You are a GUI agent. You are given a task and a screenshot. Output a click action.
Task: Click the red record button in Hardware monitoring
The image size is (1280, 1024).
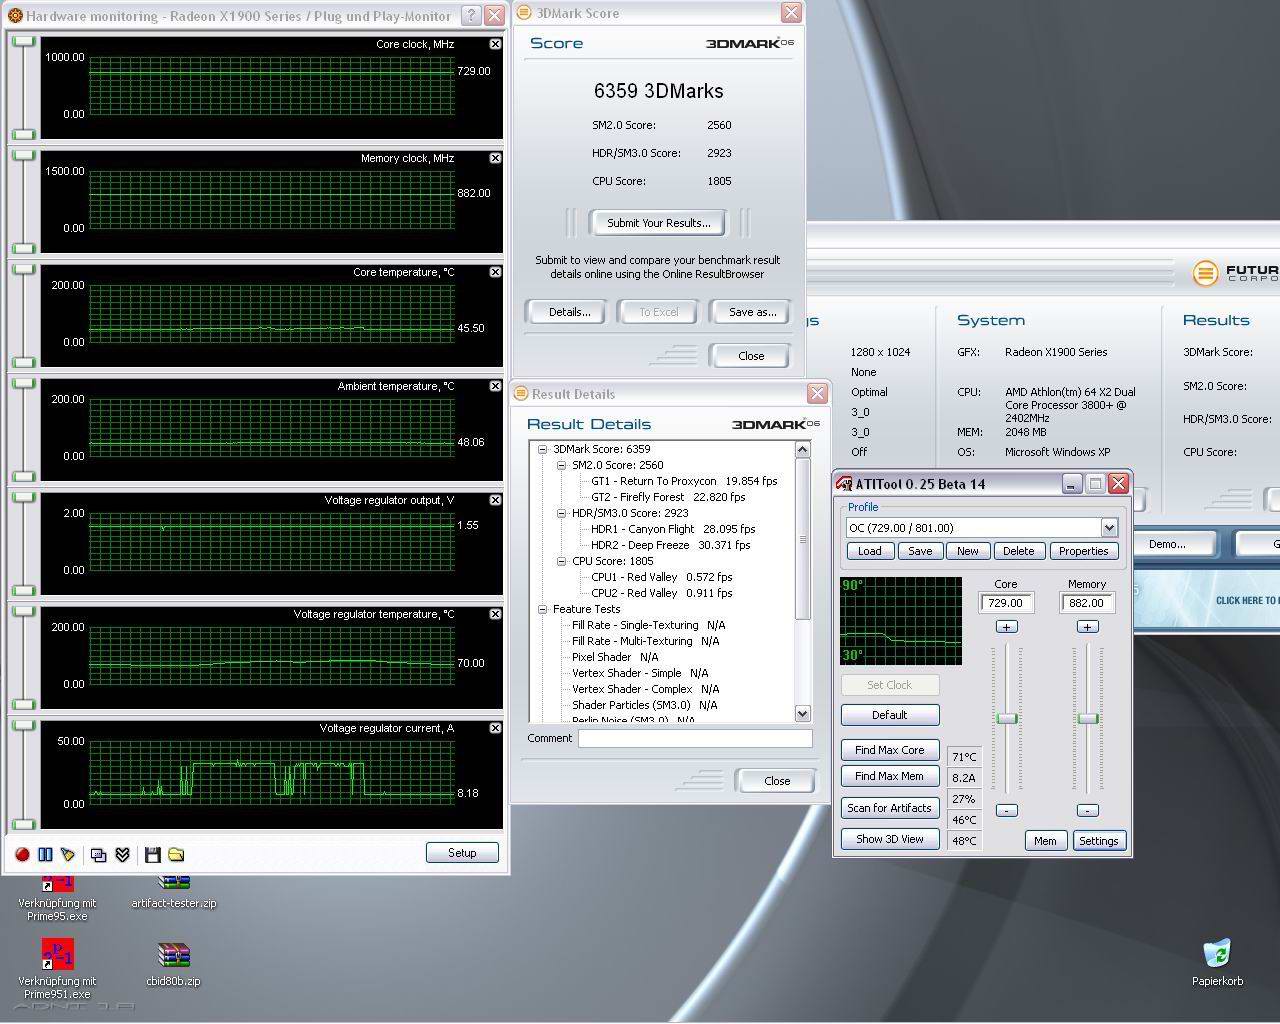22,854
